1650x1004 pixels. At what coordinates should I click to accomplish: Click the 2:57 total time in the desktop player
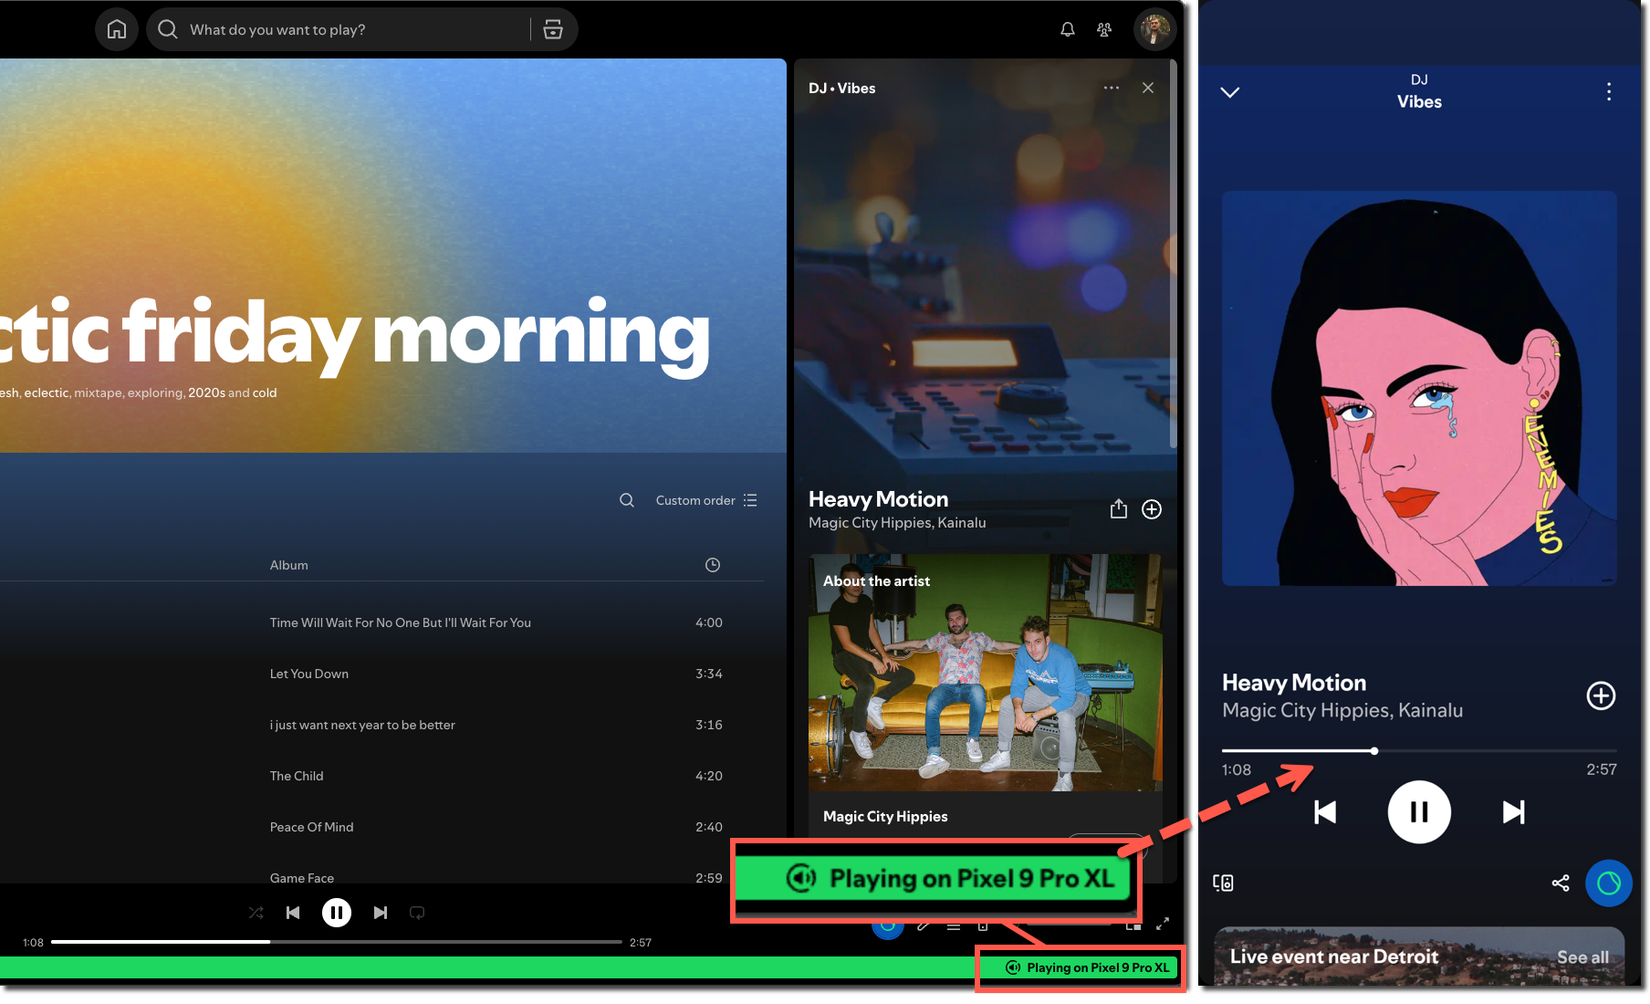[640, 942]
